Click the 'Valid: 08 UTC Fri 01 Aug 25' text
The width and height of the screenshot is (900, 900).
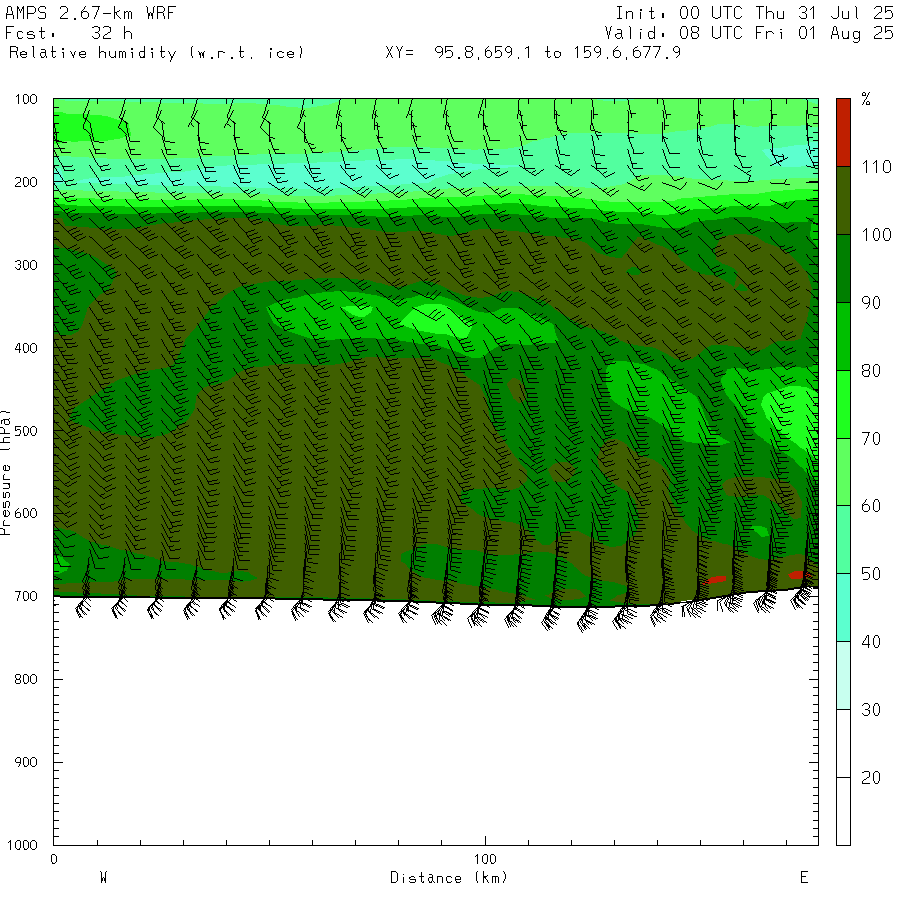749,33
